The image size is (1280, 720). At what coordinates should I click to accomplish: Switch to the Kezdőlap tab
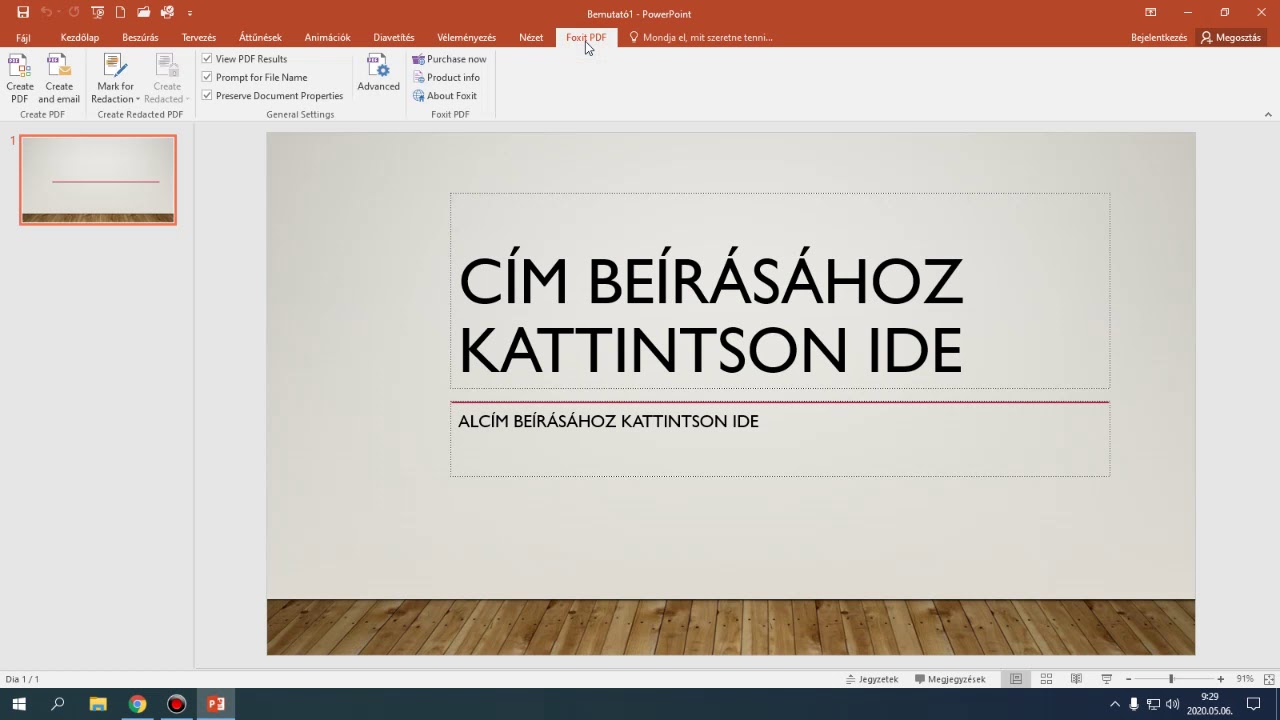click(x=80, y=38)
